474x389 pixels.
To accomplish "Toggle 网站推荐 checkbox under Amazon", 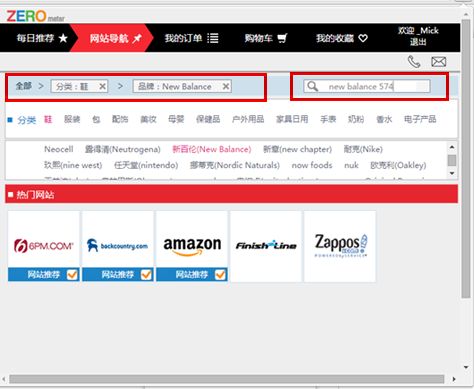I will click(220, 274).
